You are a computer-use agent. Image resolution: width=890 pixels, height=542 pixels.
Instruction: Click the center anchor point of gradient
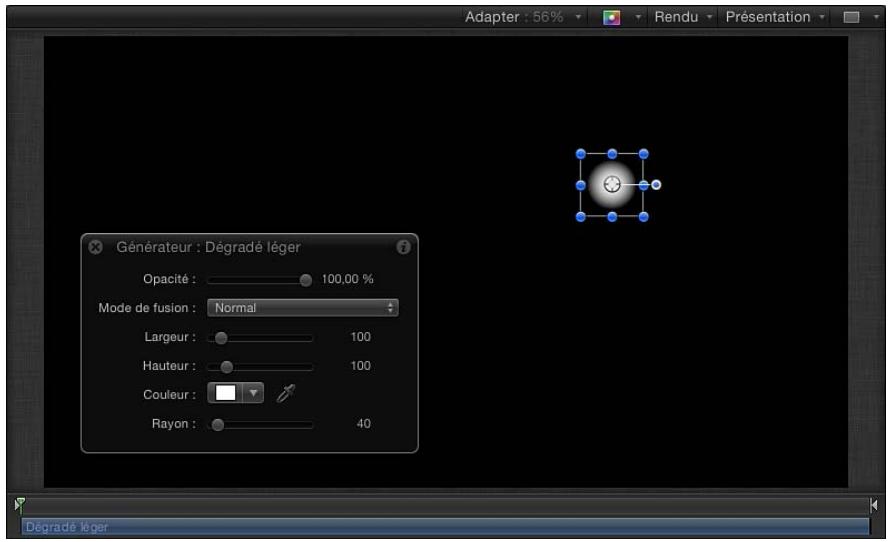click(612, 184)
